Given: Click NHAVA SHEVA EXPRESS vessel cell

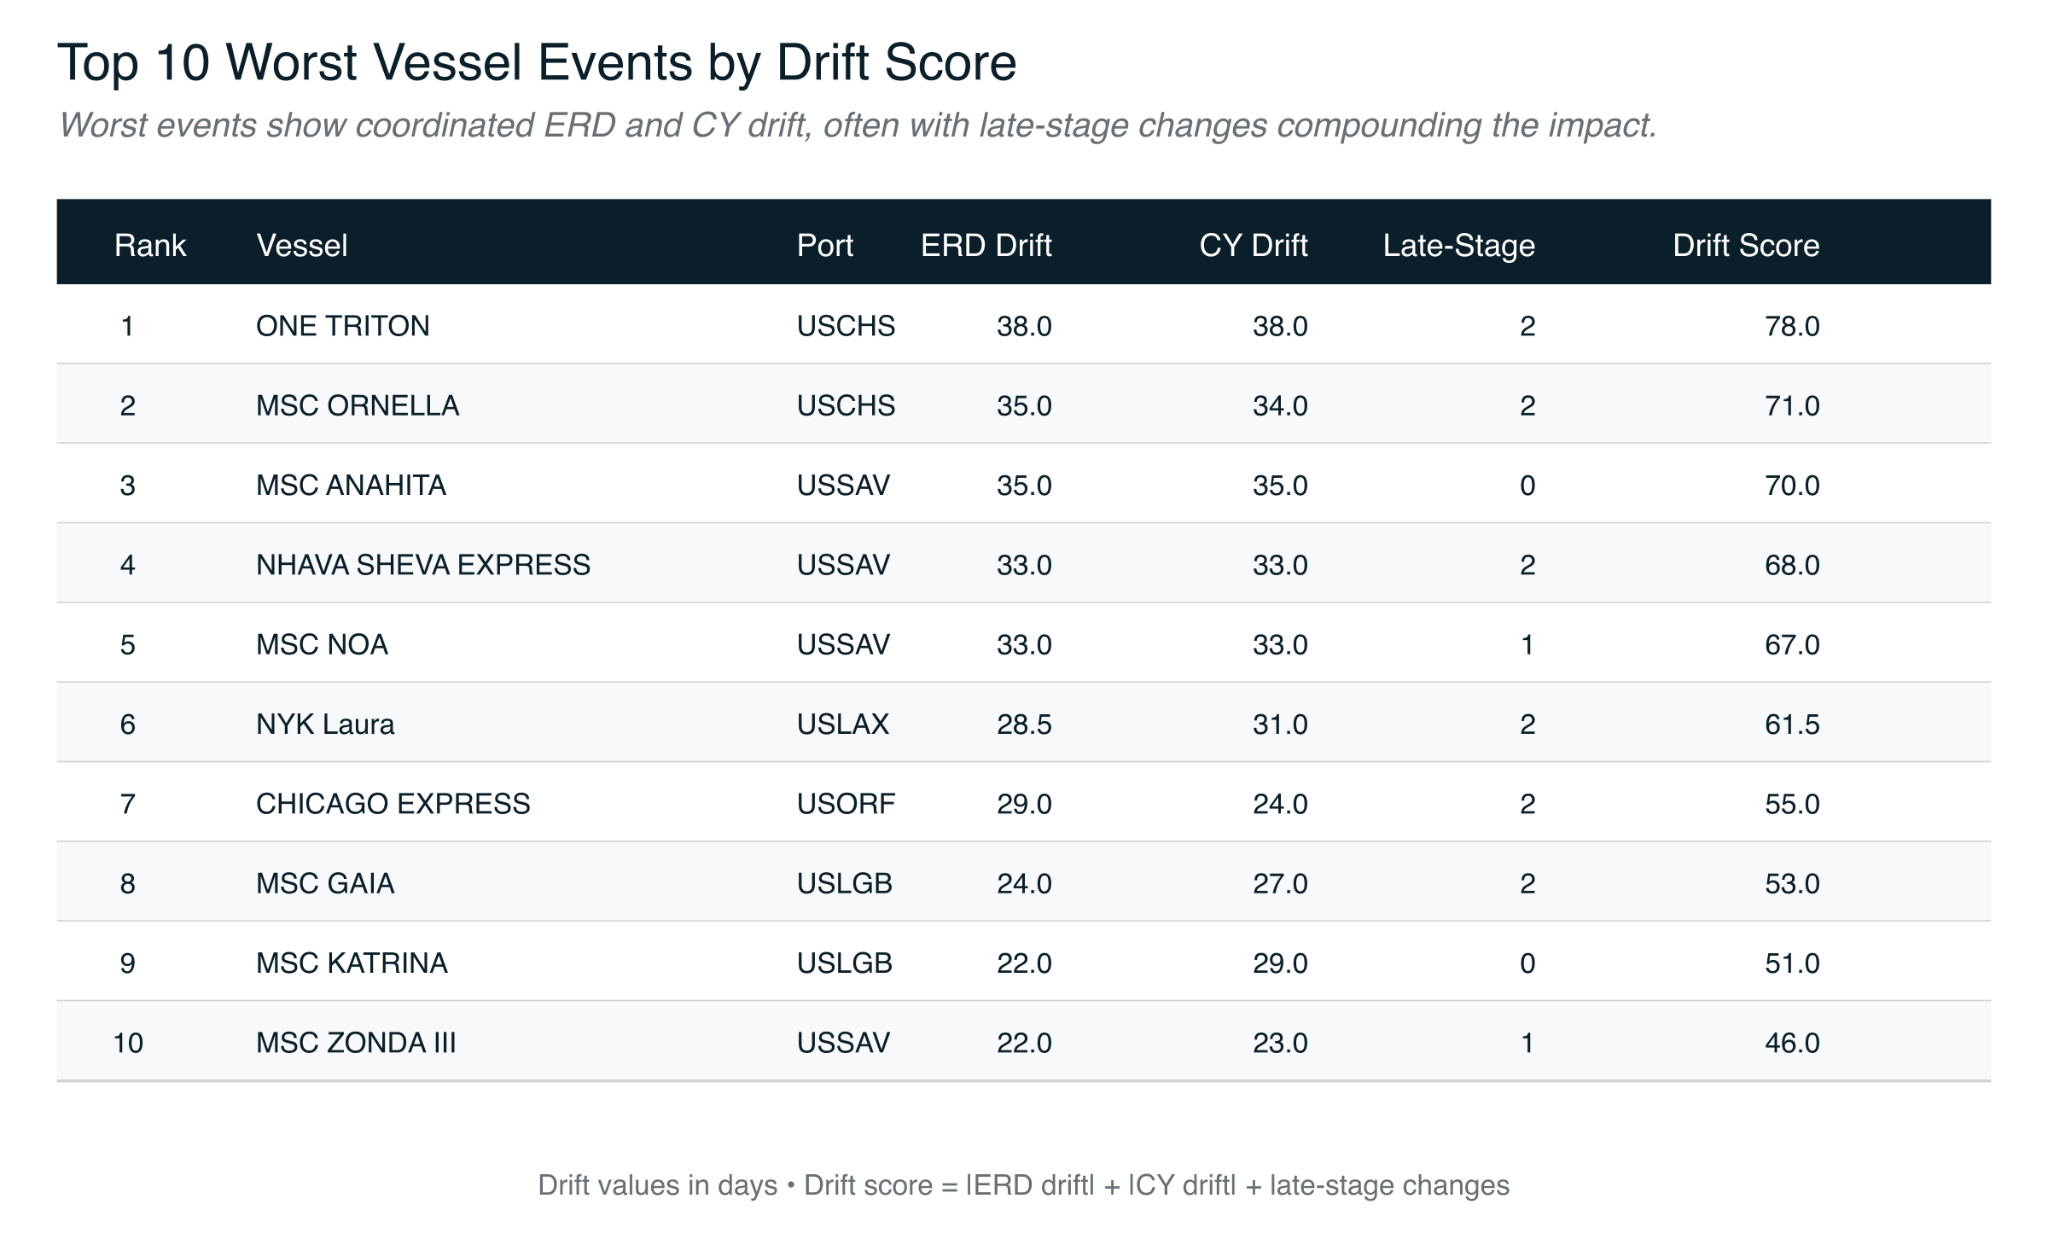Looking at the screenshot, I should point(422,565).
